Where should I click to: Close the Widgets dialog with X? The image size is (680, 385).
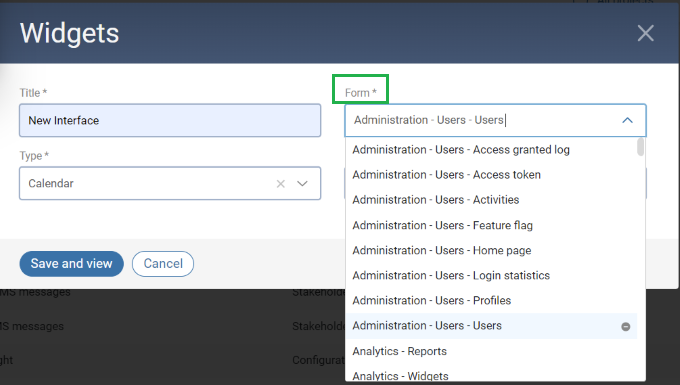[645, 33]
